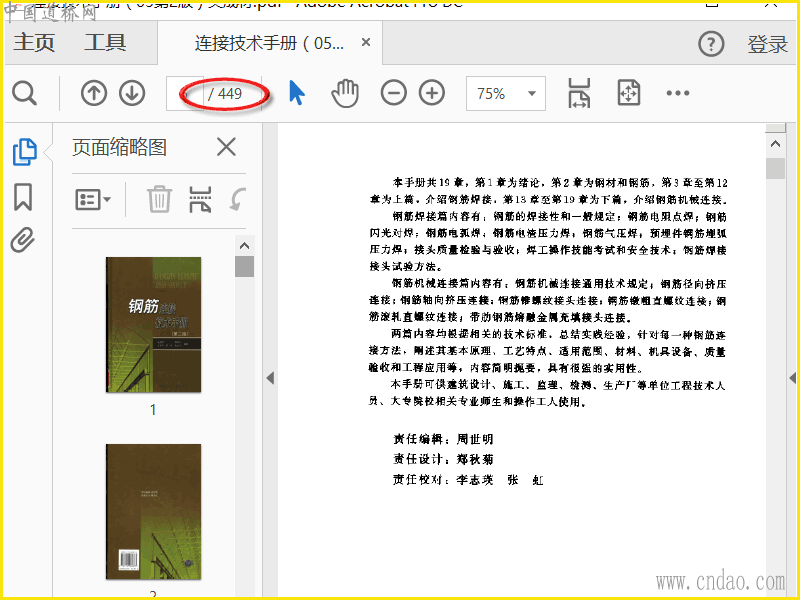This screenshot has width=800, height=600.
Task: Close the 连接技术手册 document tab
Action: tap(366, 42)
